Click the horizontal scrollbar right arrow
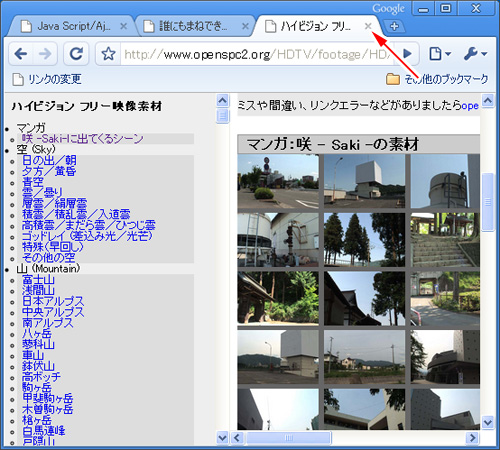The height and width of the screenshot is (450, 500). 472,438
